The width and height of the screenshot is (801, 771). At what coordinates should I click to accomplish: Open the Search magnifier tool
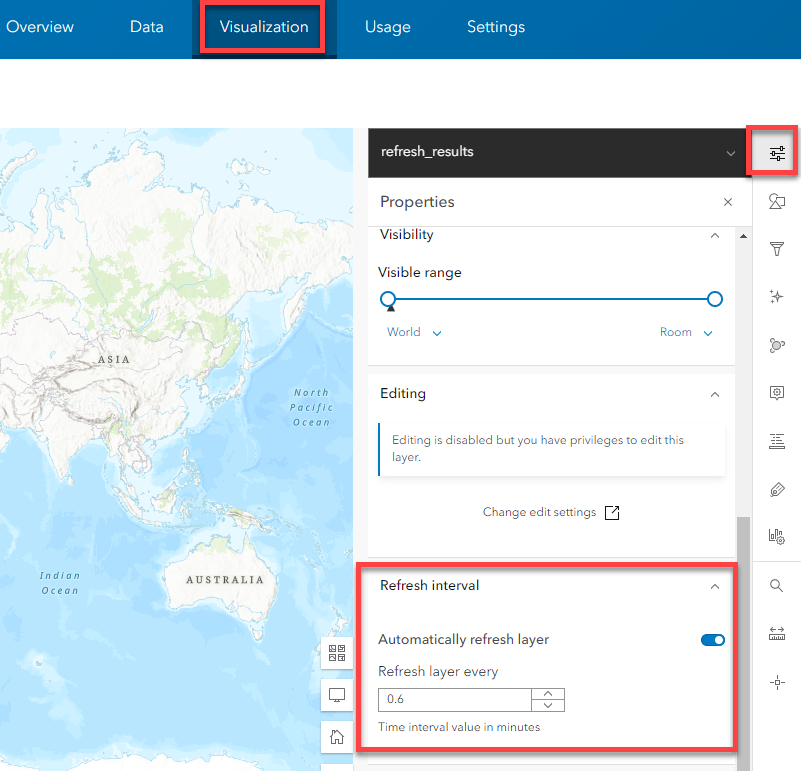point(777,586)
